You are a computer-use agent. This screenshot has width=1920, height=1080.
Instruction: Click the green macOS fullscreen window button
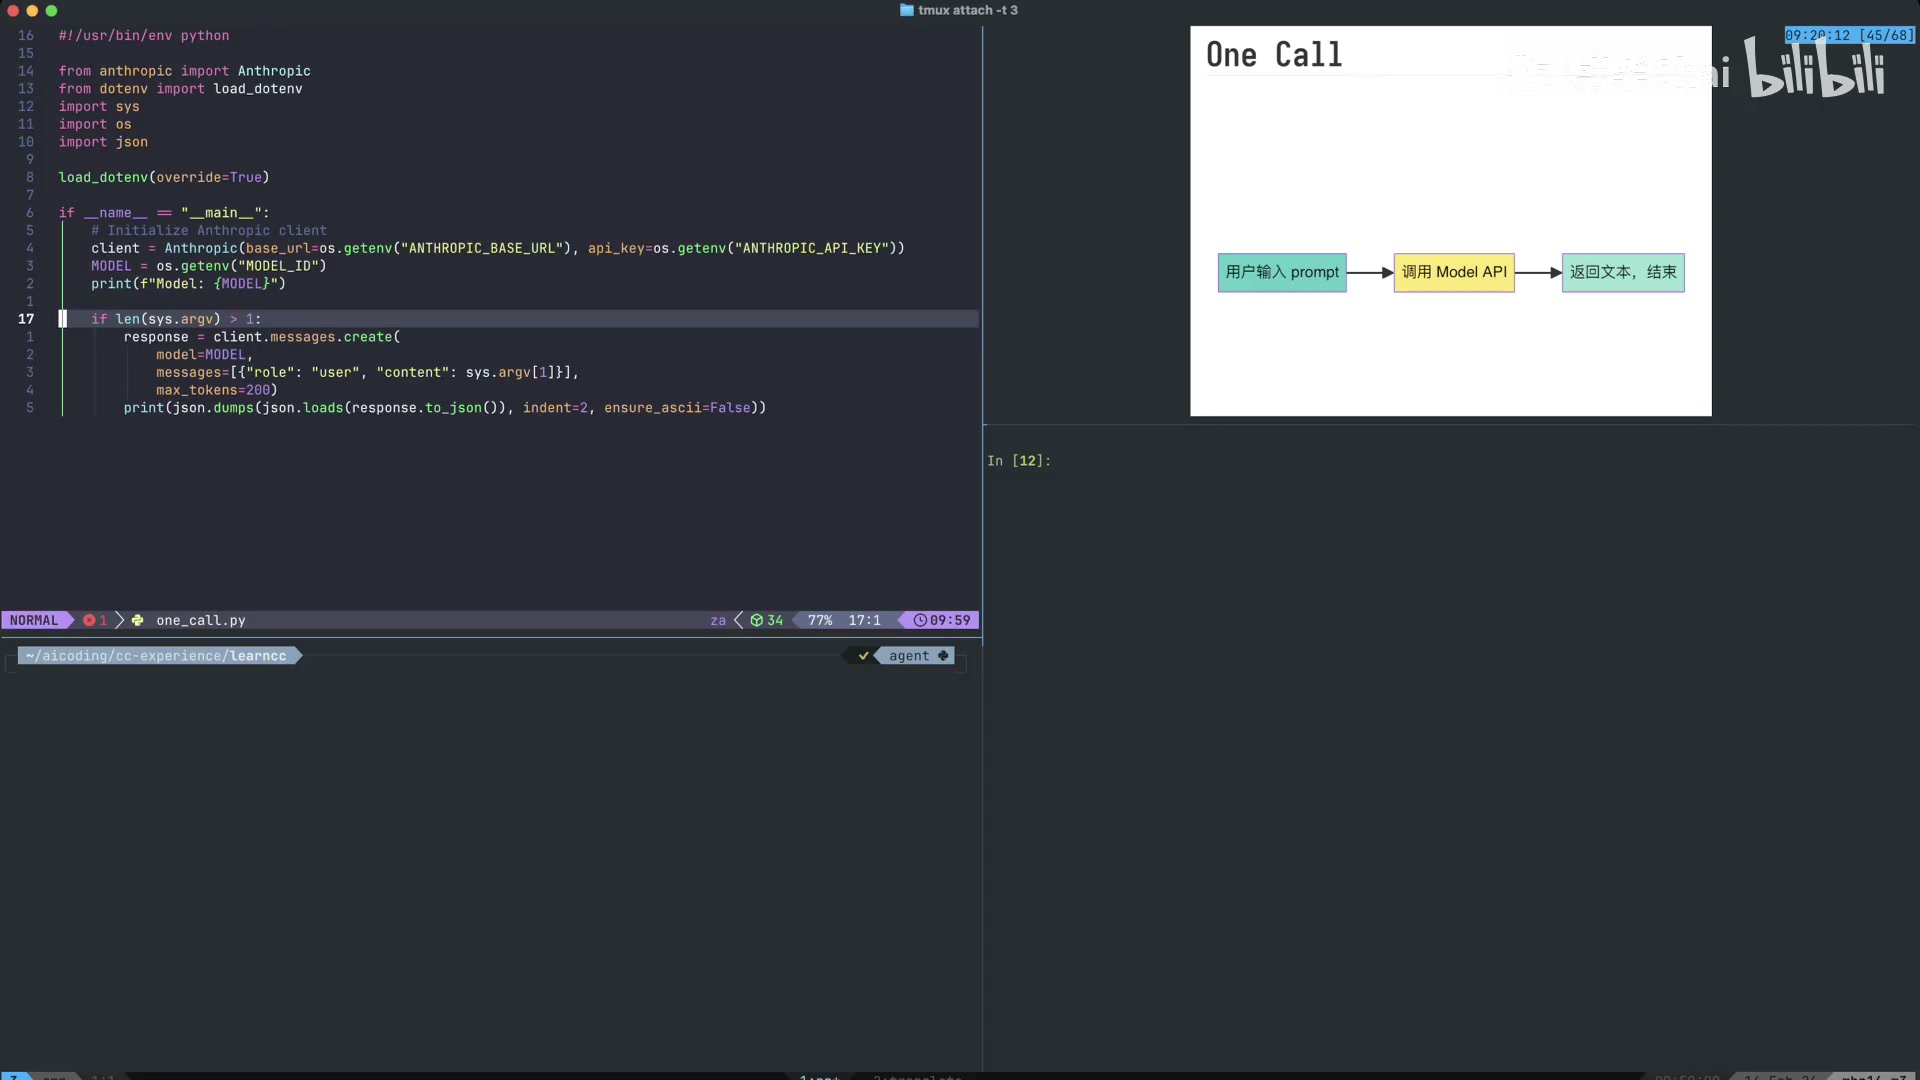[x=52, y=11]
